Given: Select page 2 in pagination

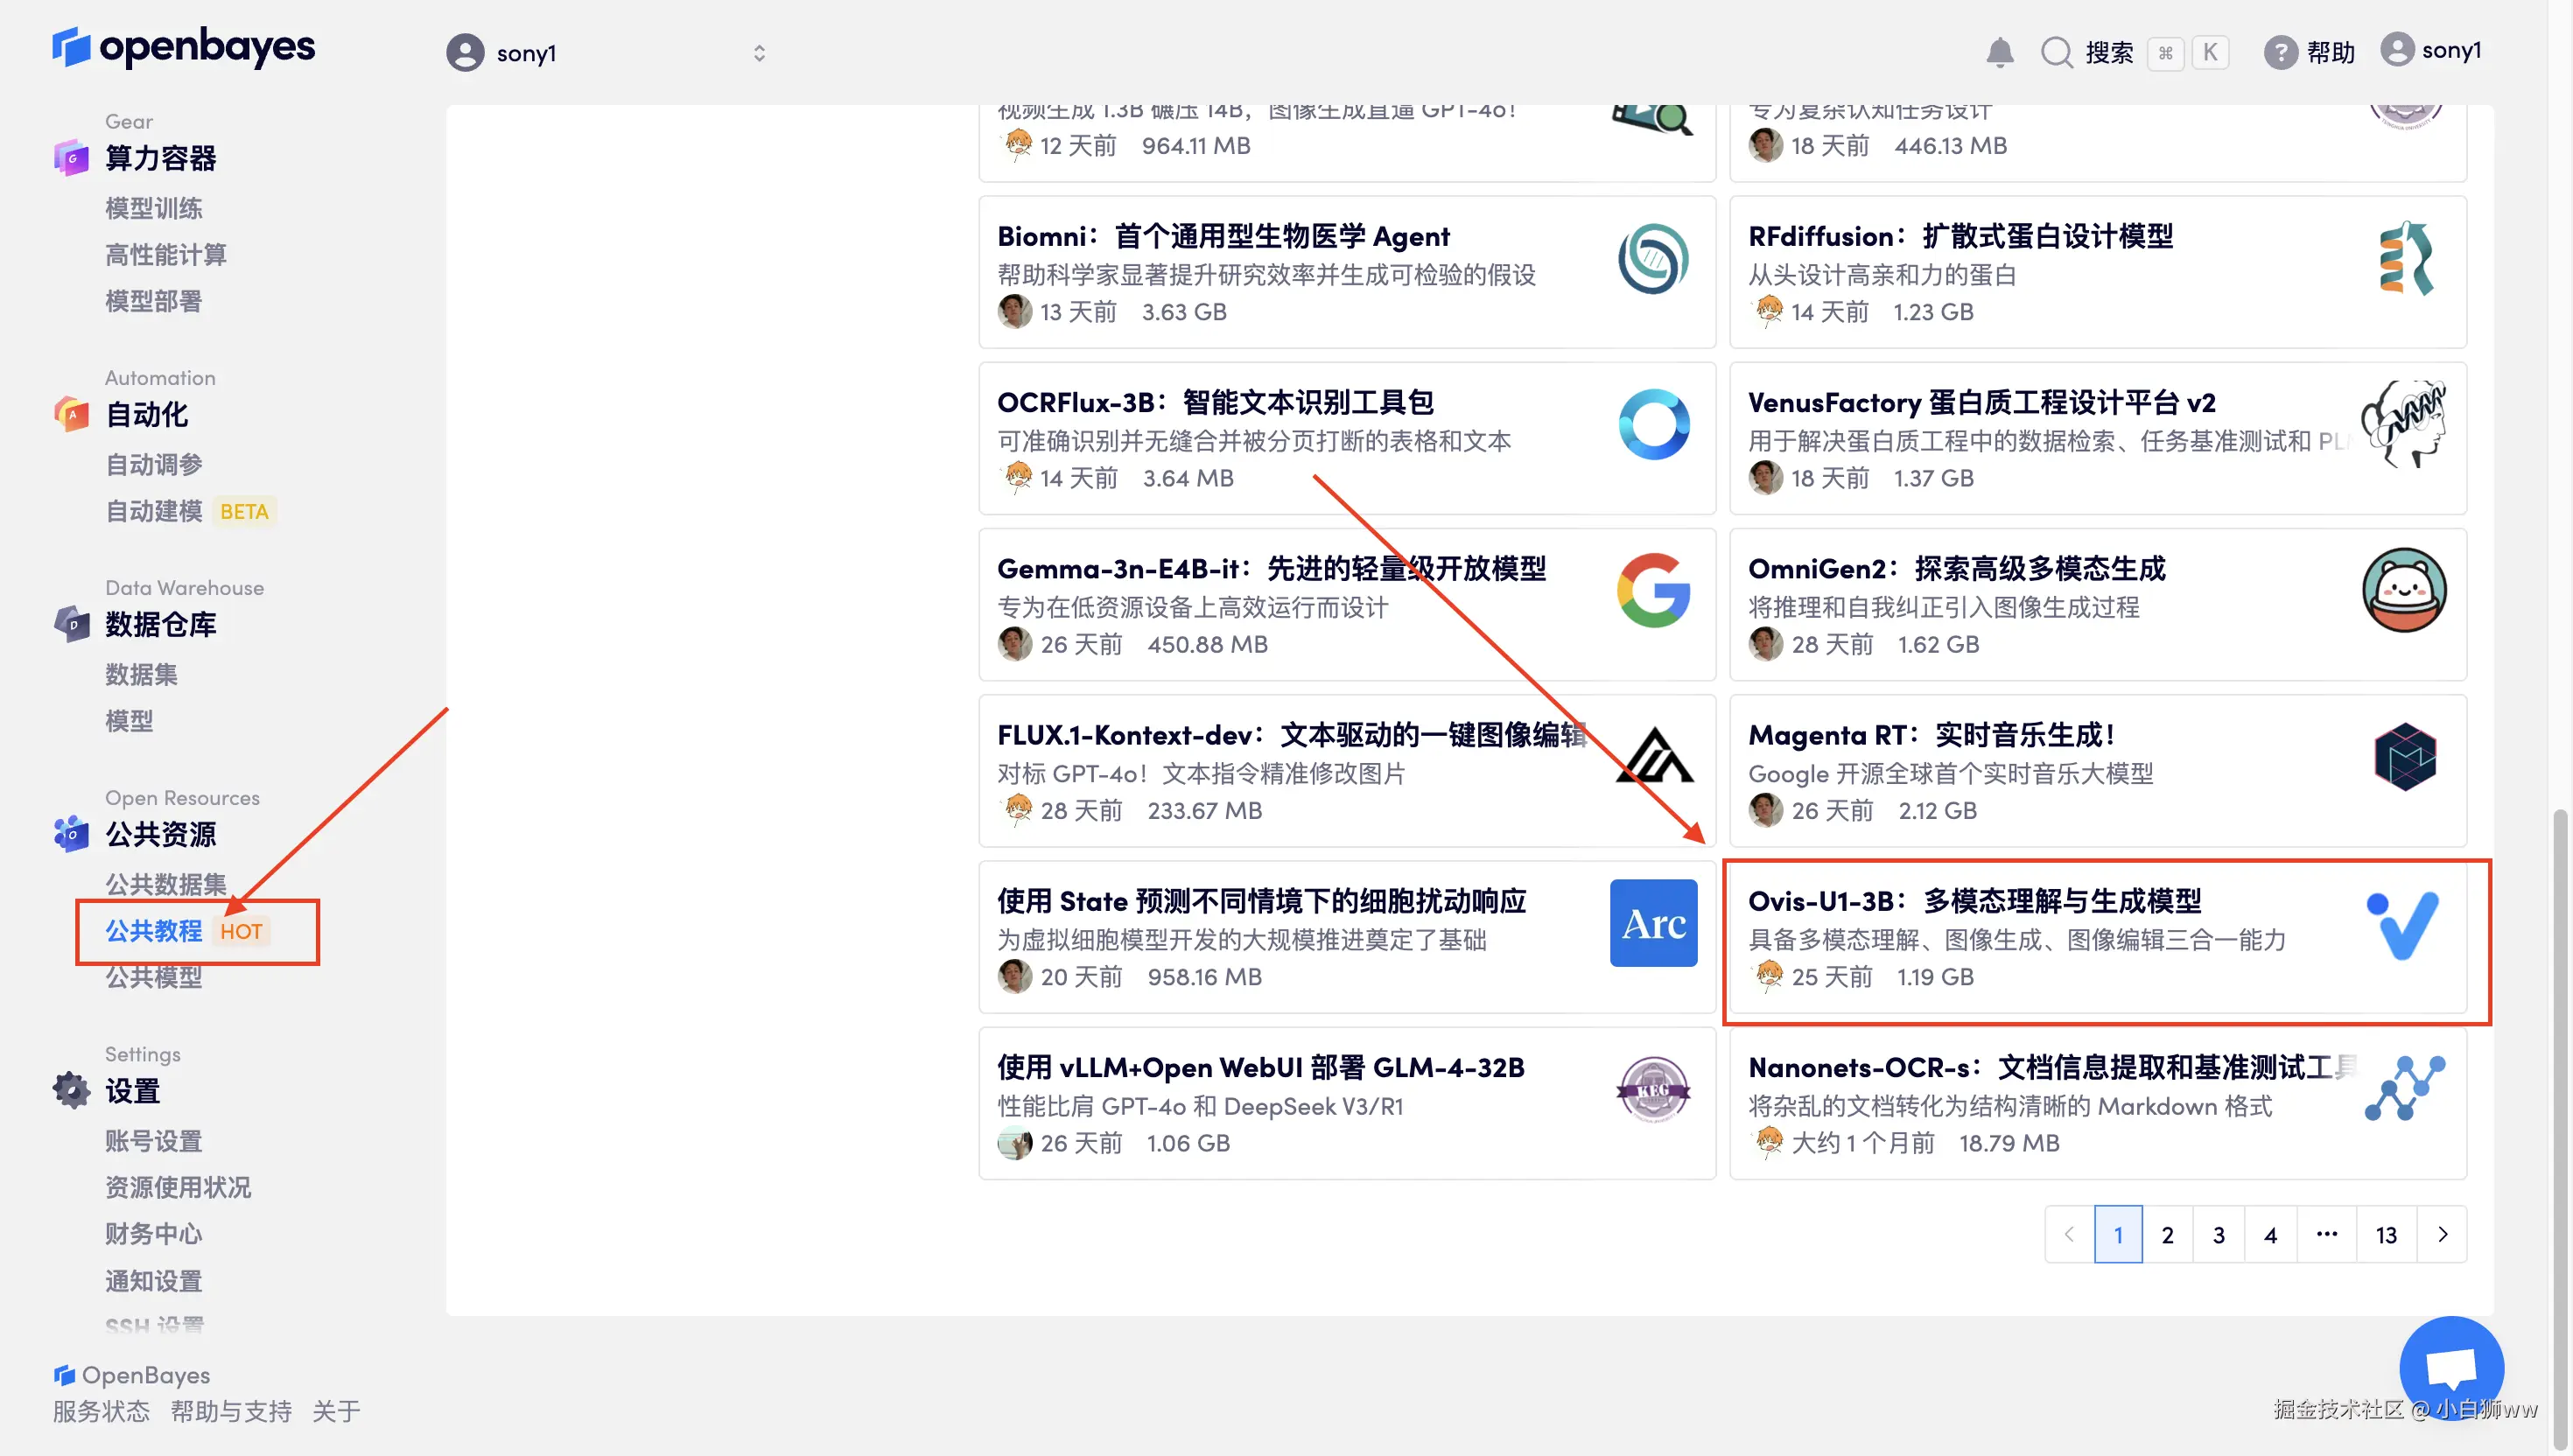Looking at the screenshot, I should coord(2167,1234).
